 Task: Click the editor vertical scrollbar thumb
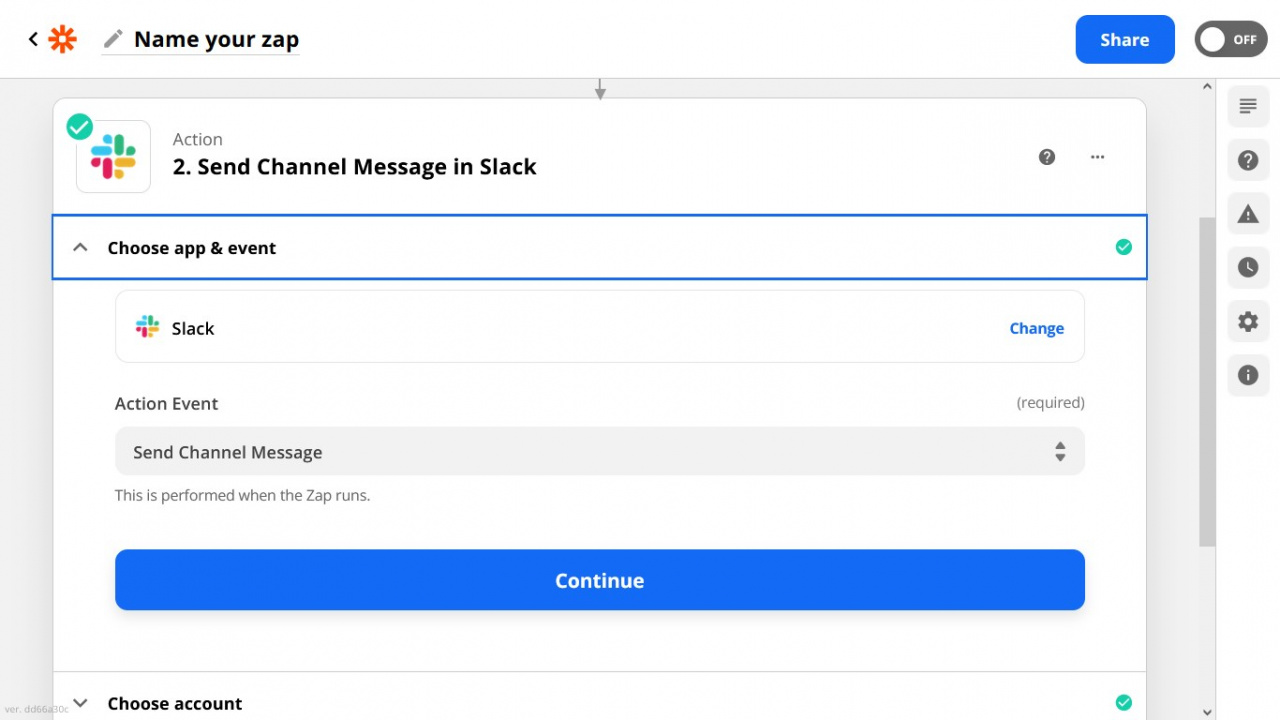[1207, 381]
